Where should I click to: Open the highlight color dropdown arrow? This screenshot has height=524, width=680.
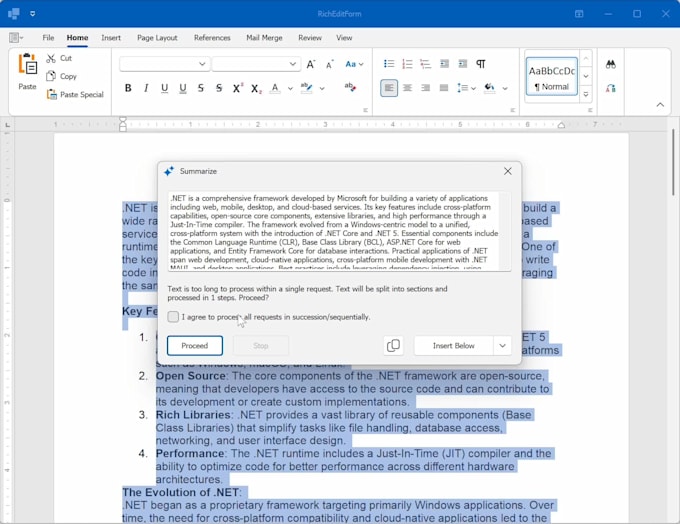(322, 88)
